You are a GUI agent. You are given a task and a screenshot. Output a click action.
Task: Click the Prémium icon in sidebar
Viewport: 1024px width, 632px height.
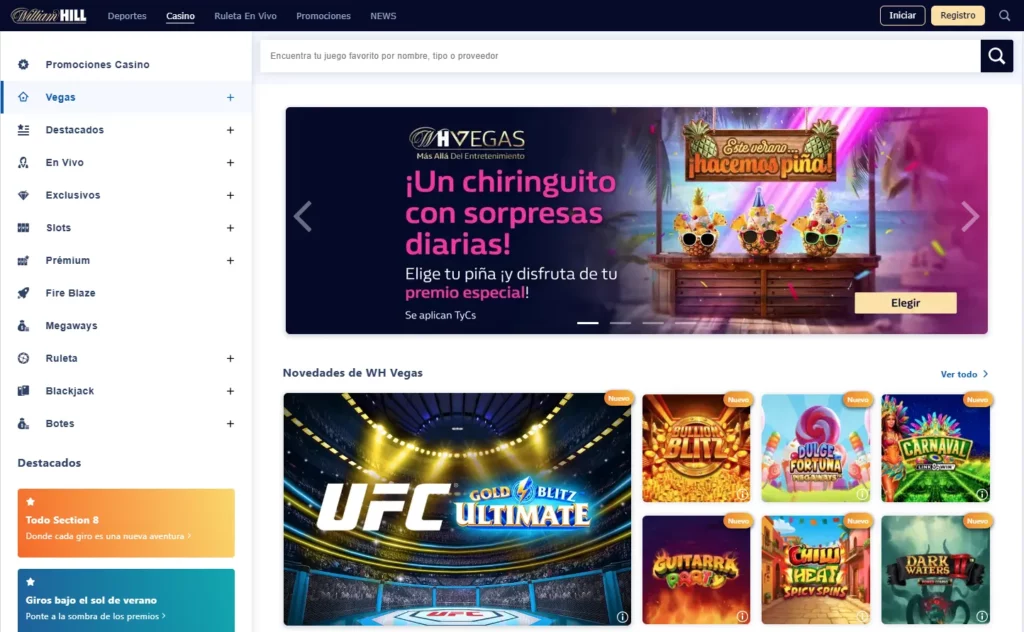[24, 260]
